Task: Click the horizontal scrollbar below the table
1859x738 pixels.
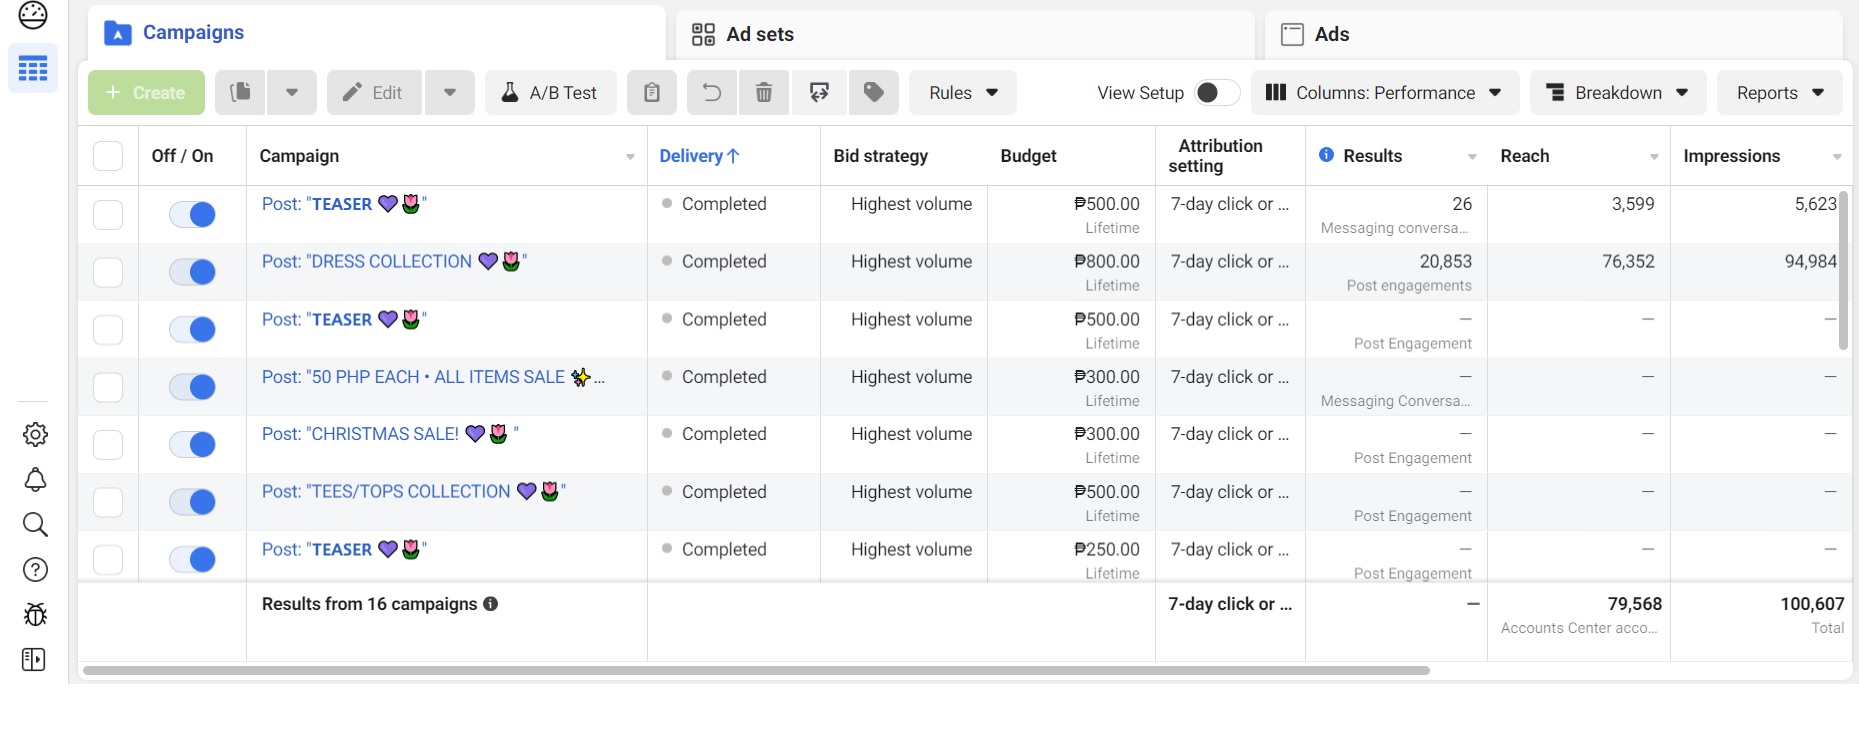Action: click(x=755, y=670)
